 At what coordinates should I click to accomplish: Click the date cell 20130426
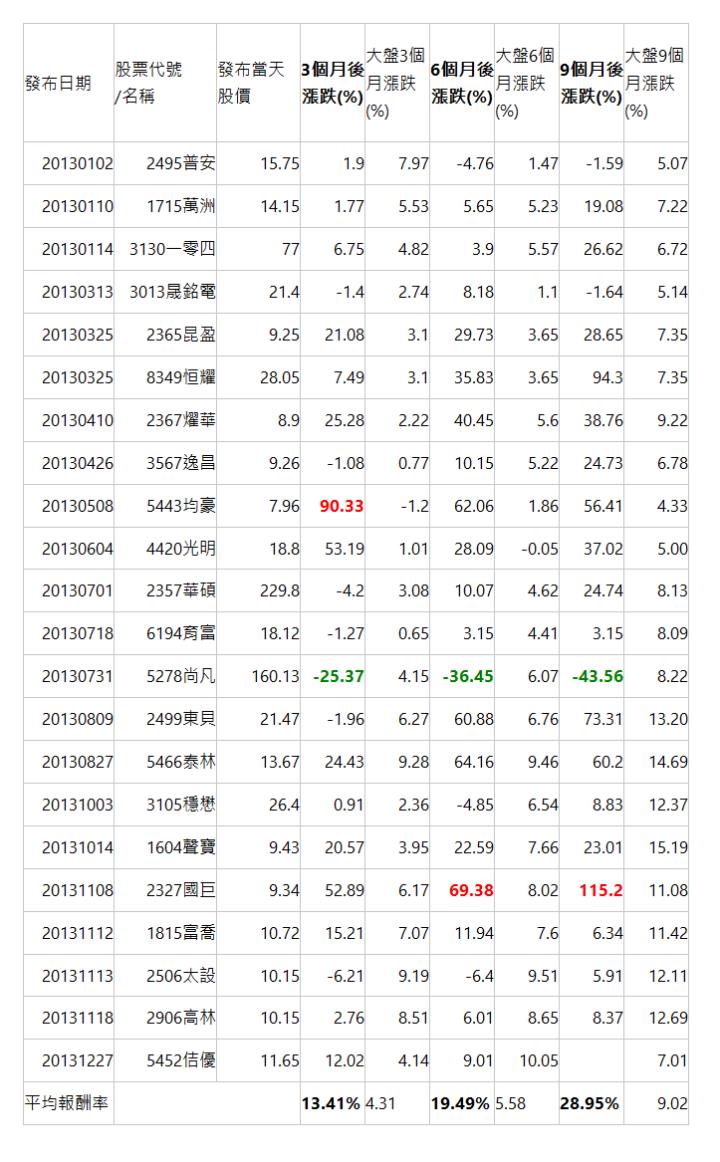(78, 463)
